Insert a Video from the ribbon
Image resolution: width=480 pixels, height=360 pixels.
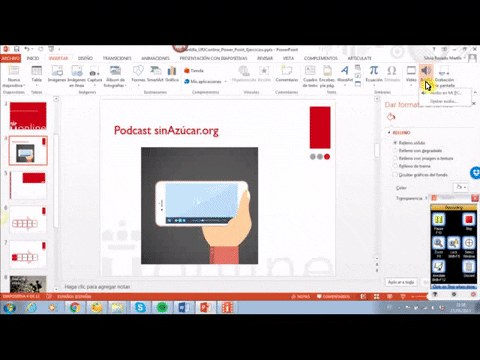[411, 74]
